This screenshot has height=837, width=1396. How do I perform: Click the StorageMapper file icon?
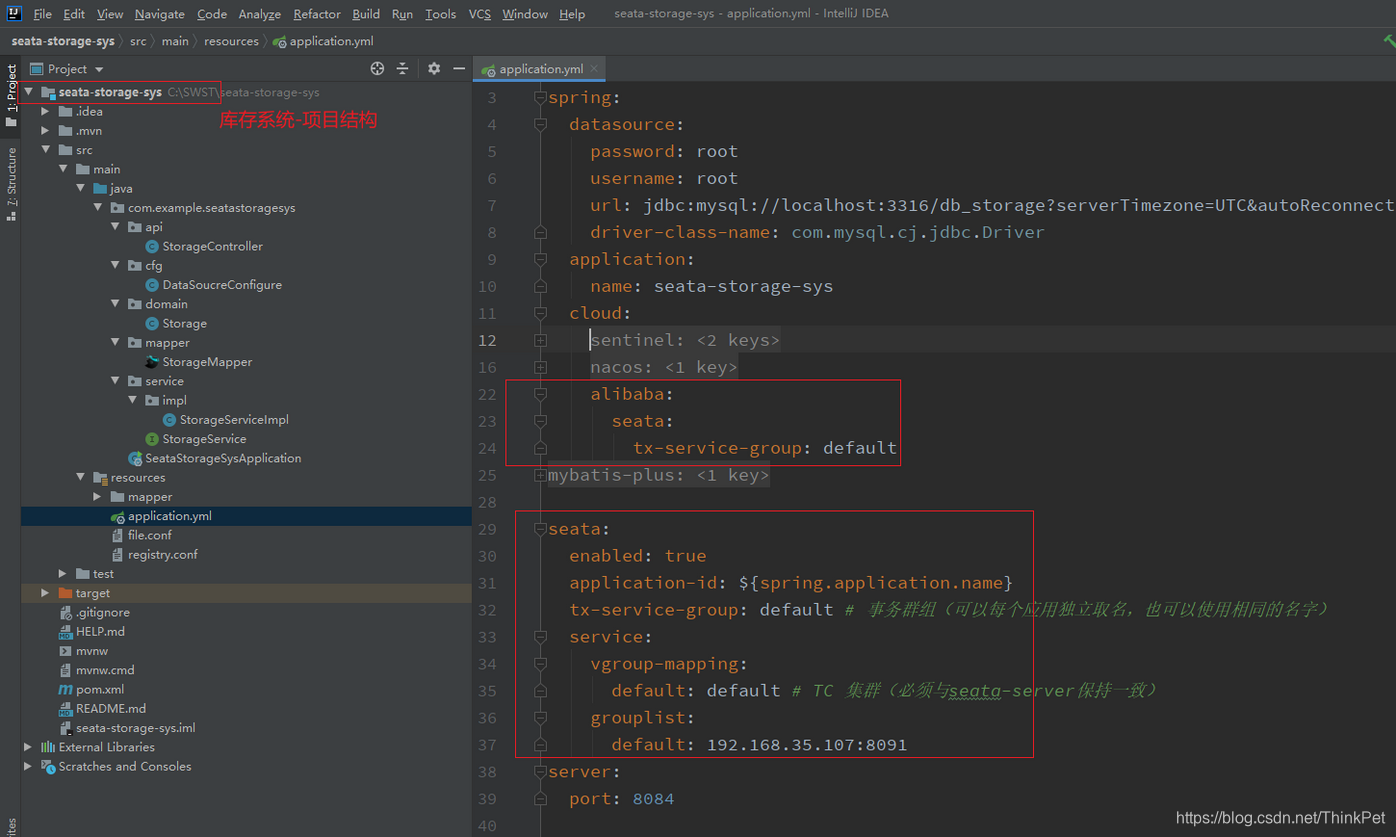pos(152,362)
